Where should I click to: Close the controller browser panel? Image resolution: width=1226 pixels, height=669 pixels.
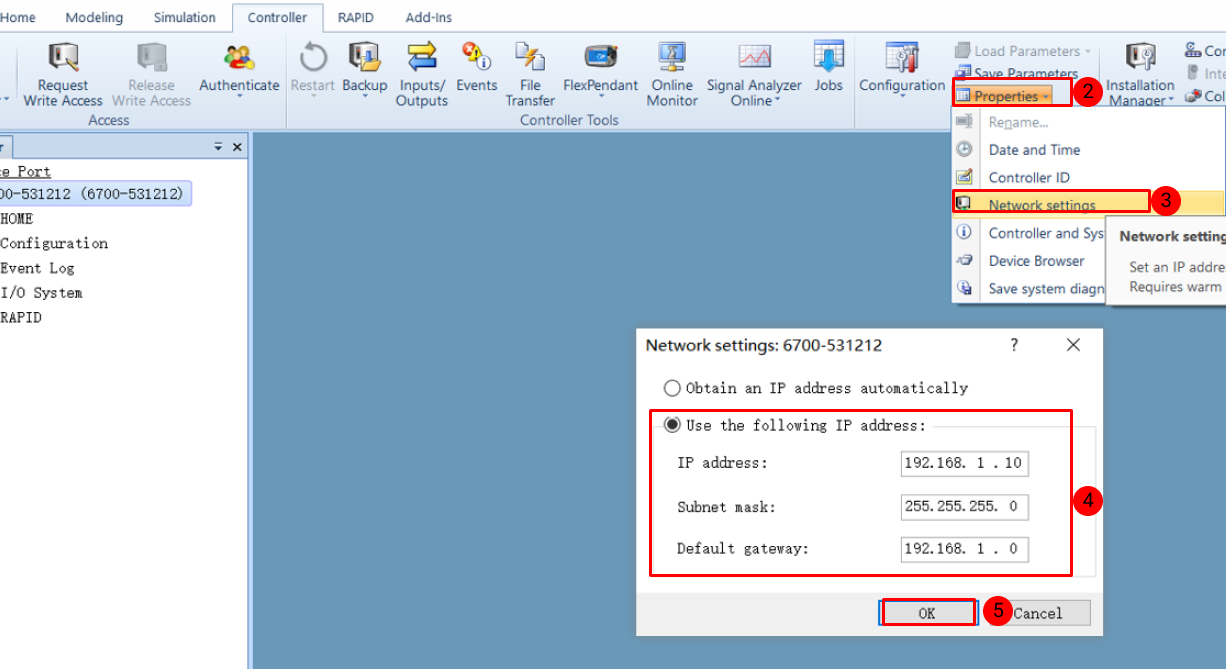coord(237,147)
